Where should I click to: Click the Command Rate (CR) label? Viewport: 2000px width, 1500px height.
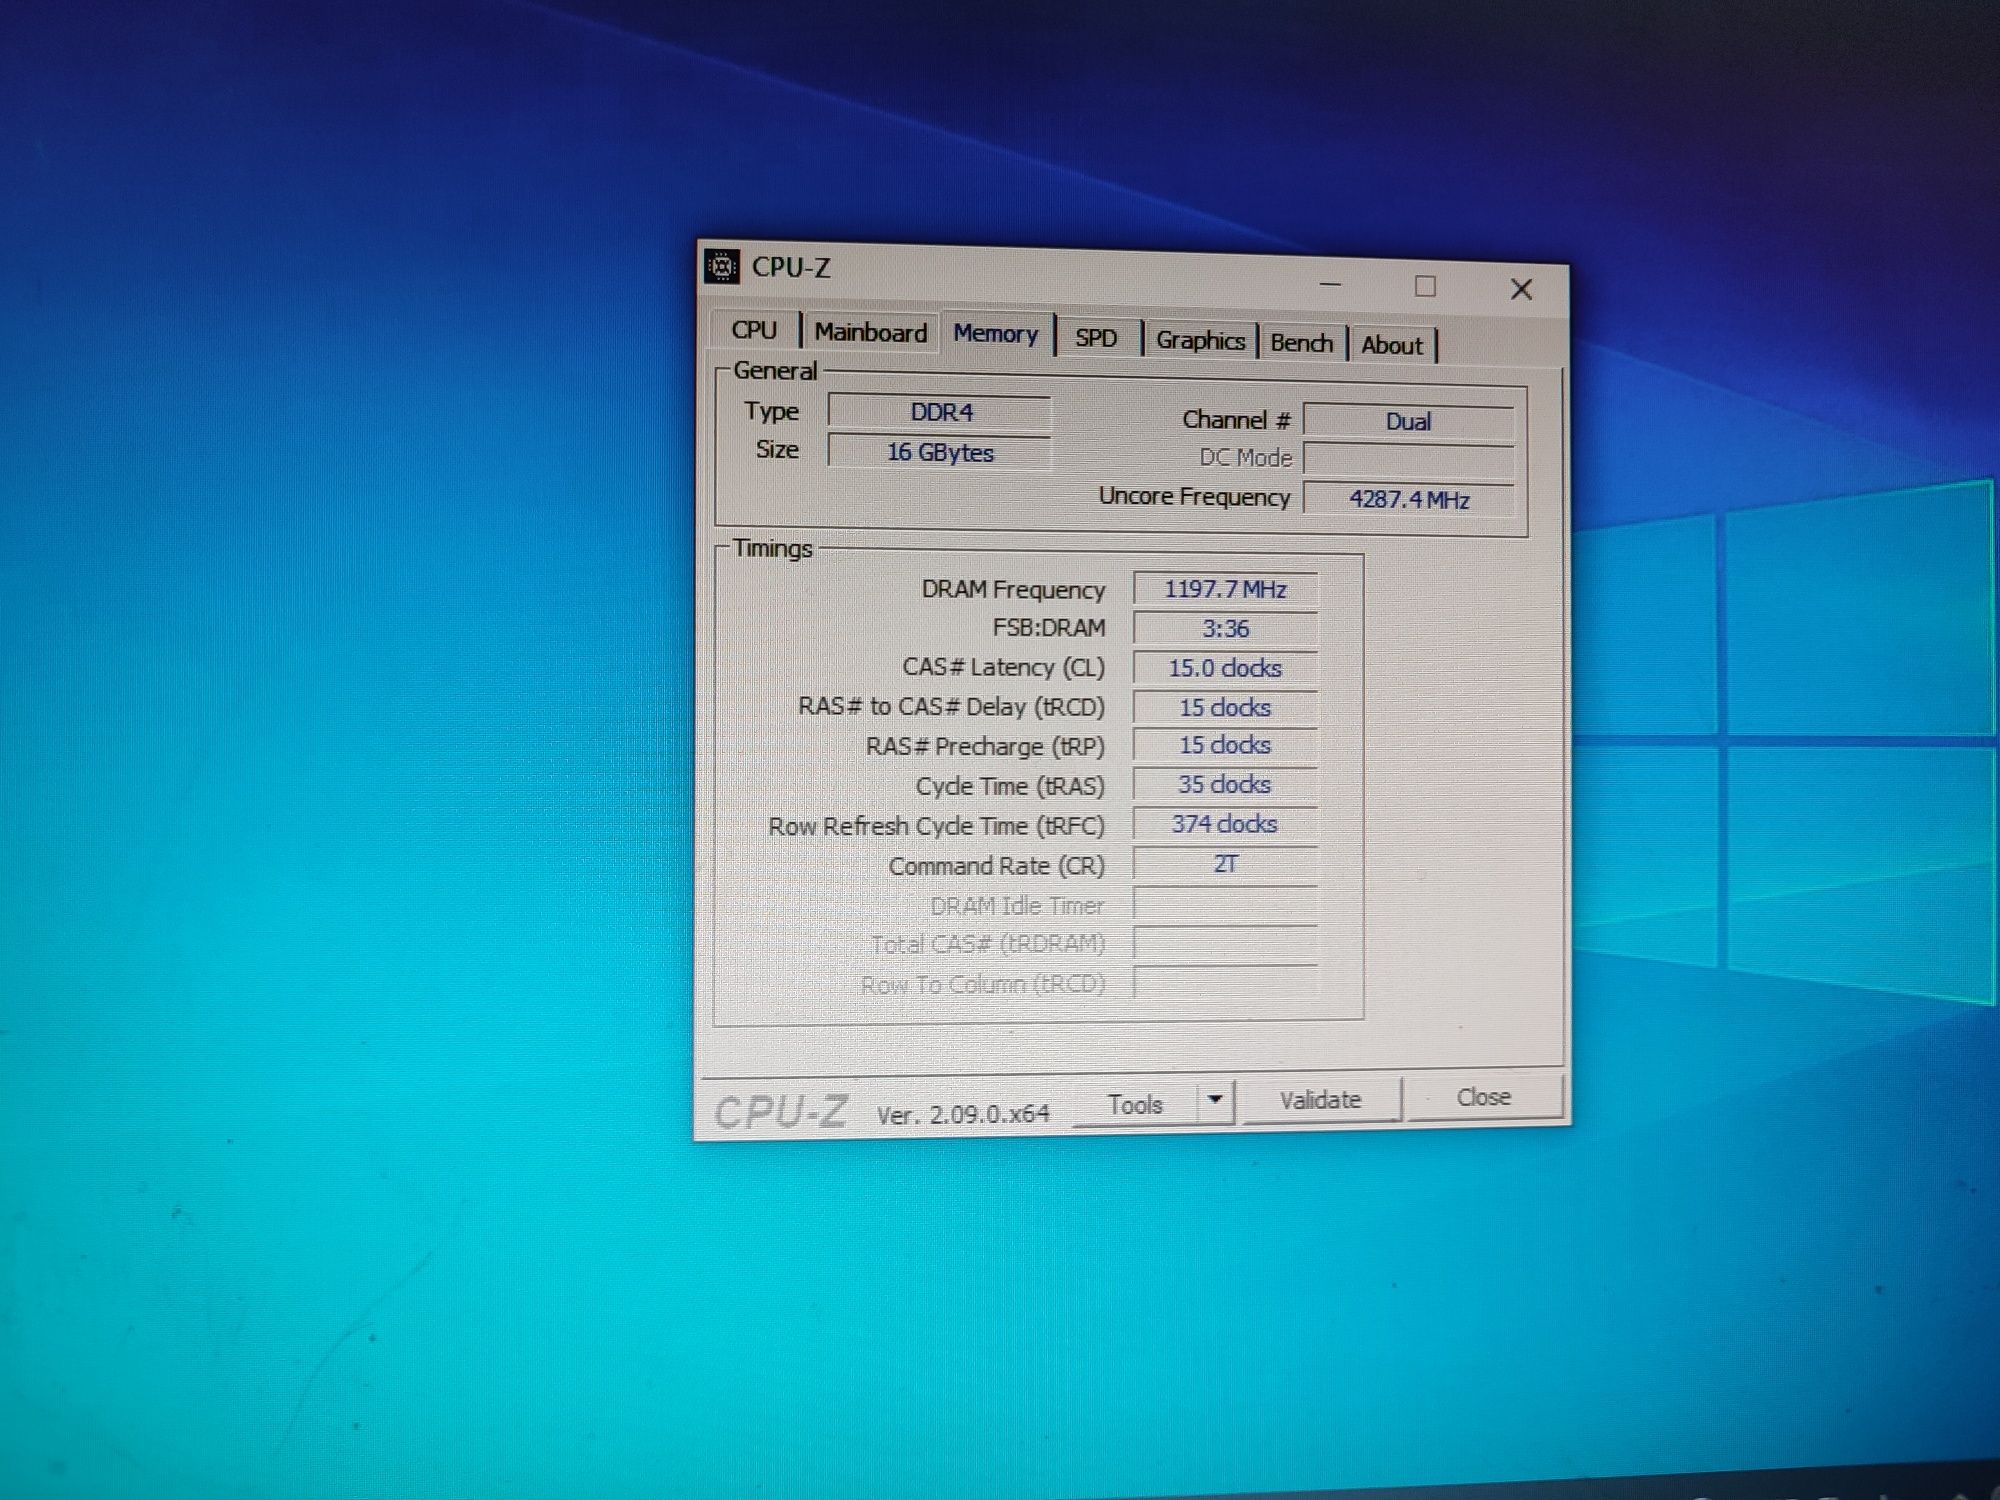(x=997, y=866)
